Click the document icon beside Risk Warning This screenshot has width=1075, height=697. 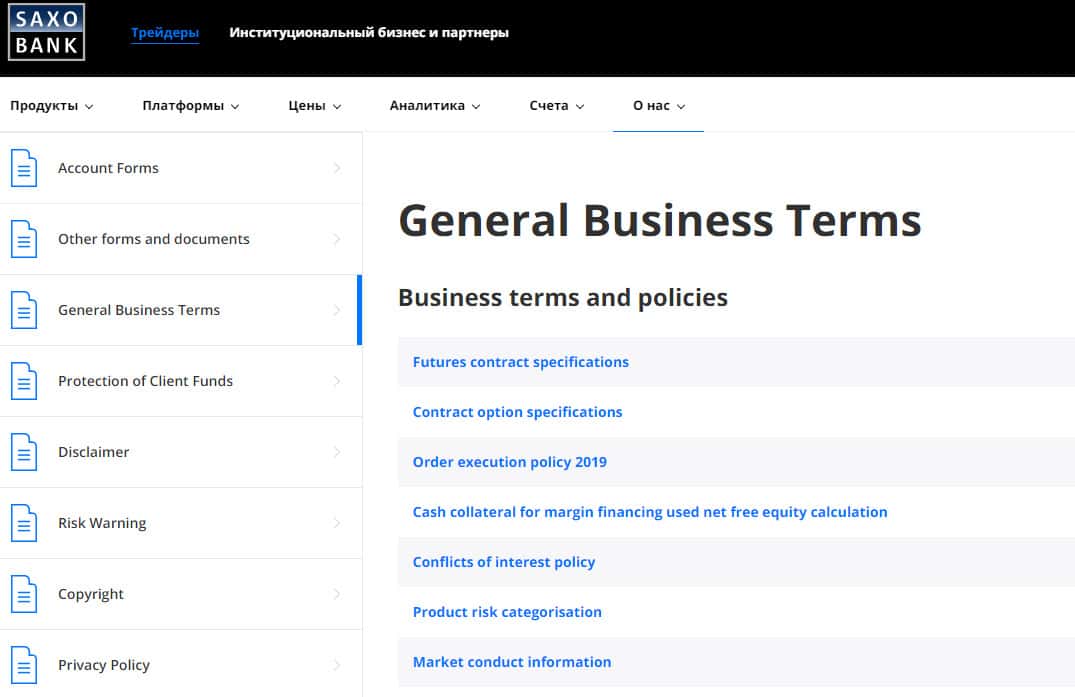tap(24, 523)
